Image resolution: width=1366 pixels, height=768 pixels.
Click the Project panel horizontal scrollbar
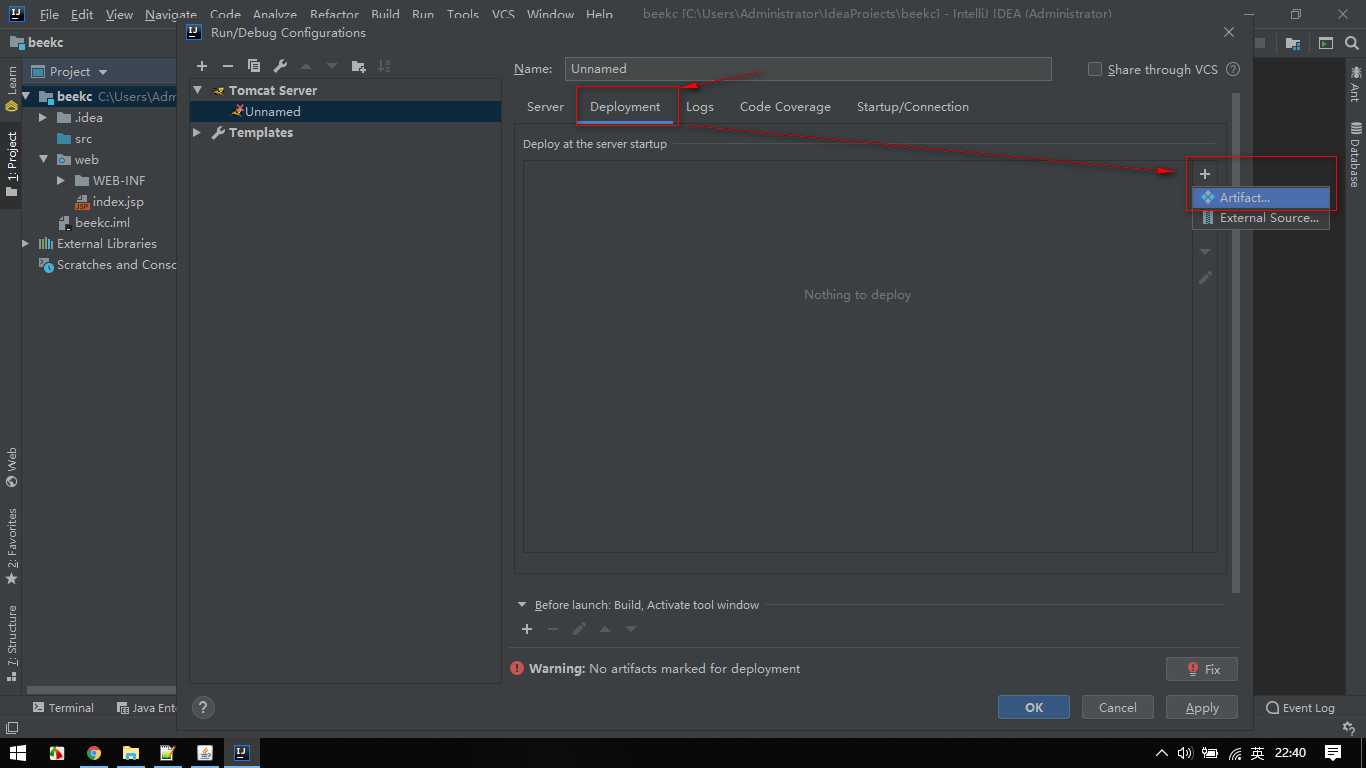(x=101, y=690)
